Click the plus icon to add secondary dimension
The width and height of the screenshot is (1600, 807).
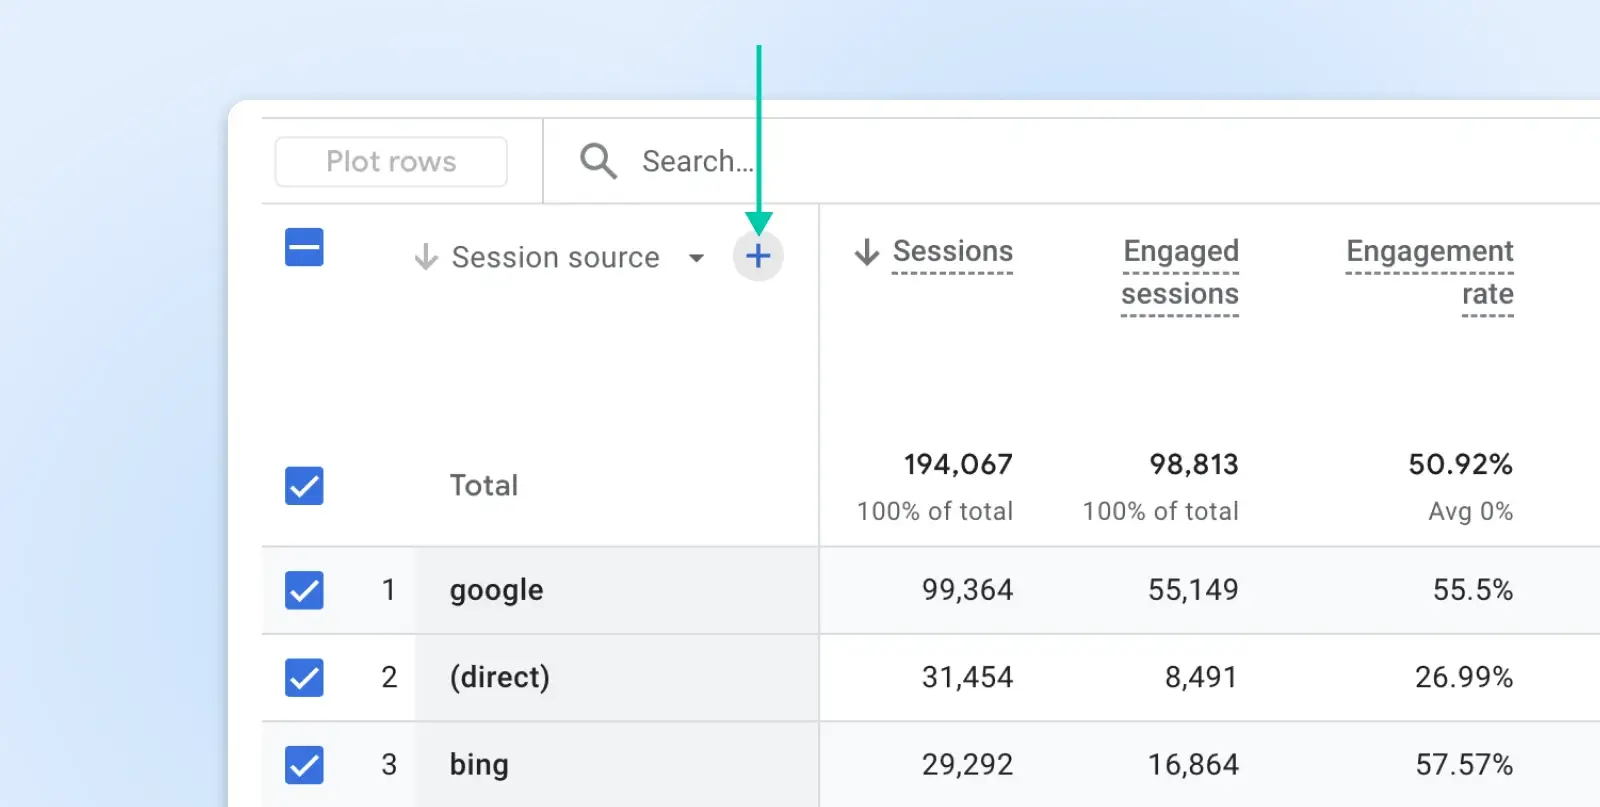[x=758, y=256]
